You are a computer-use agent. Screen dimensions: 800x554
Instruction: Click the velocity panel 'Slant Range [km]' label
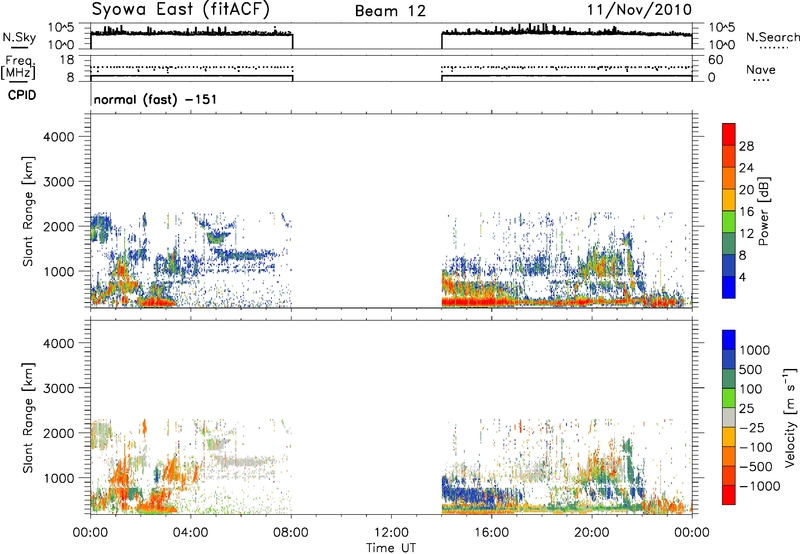click(28, 417)
